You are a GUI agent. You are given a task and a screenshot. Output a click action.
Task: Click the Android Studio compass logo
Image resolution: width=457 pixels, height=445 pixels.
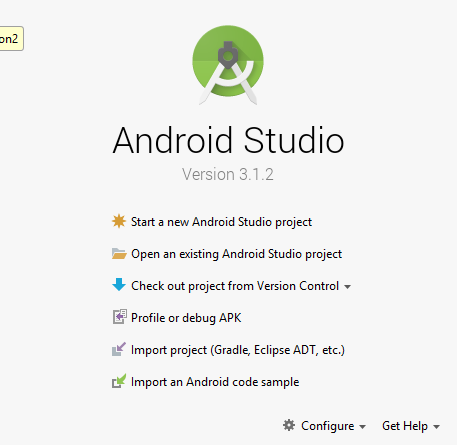click(x=228, y=65)
